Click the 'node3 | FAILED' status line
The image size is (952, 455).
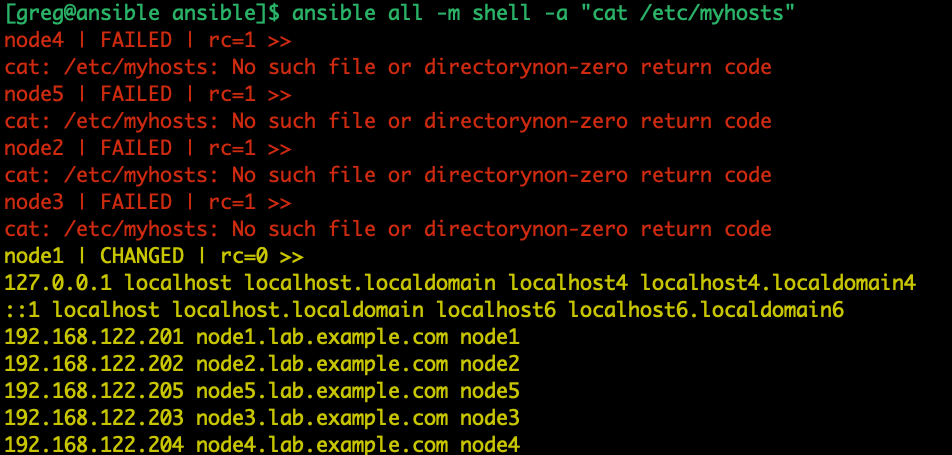(148, 202)
